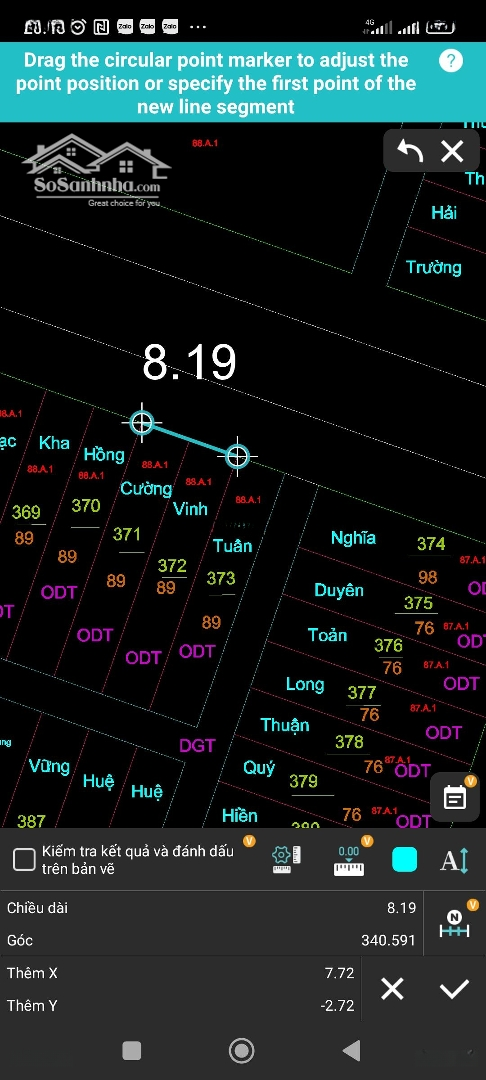Tap parcel number 372 on the map
This screenshot has width=486, height=1080.
pos(172,565)
